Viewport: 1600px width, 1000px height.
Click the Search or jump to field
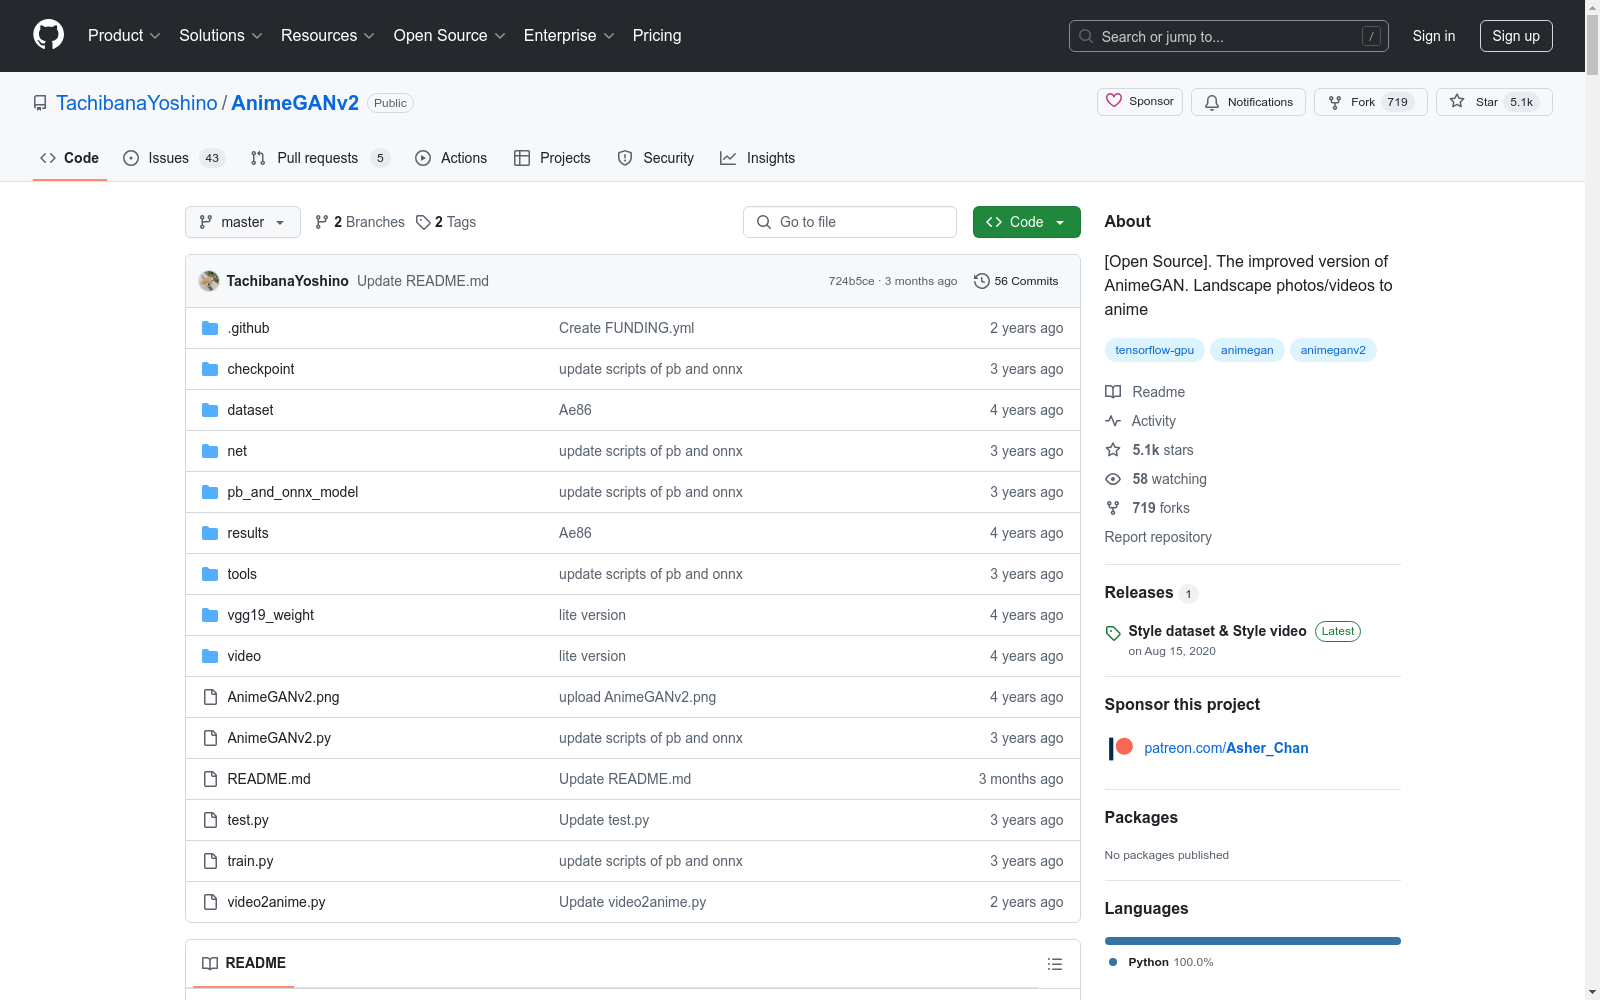(1229, 36)
